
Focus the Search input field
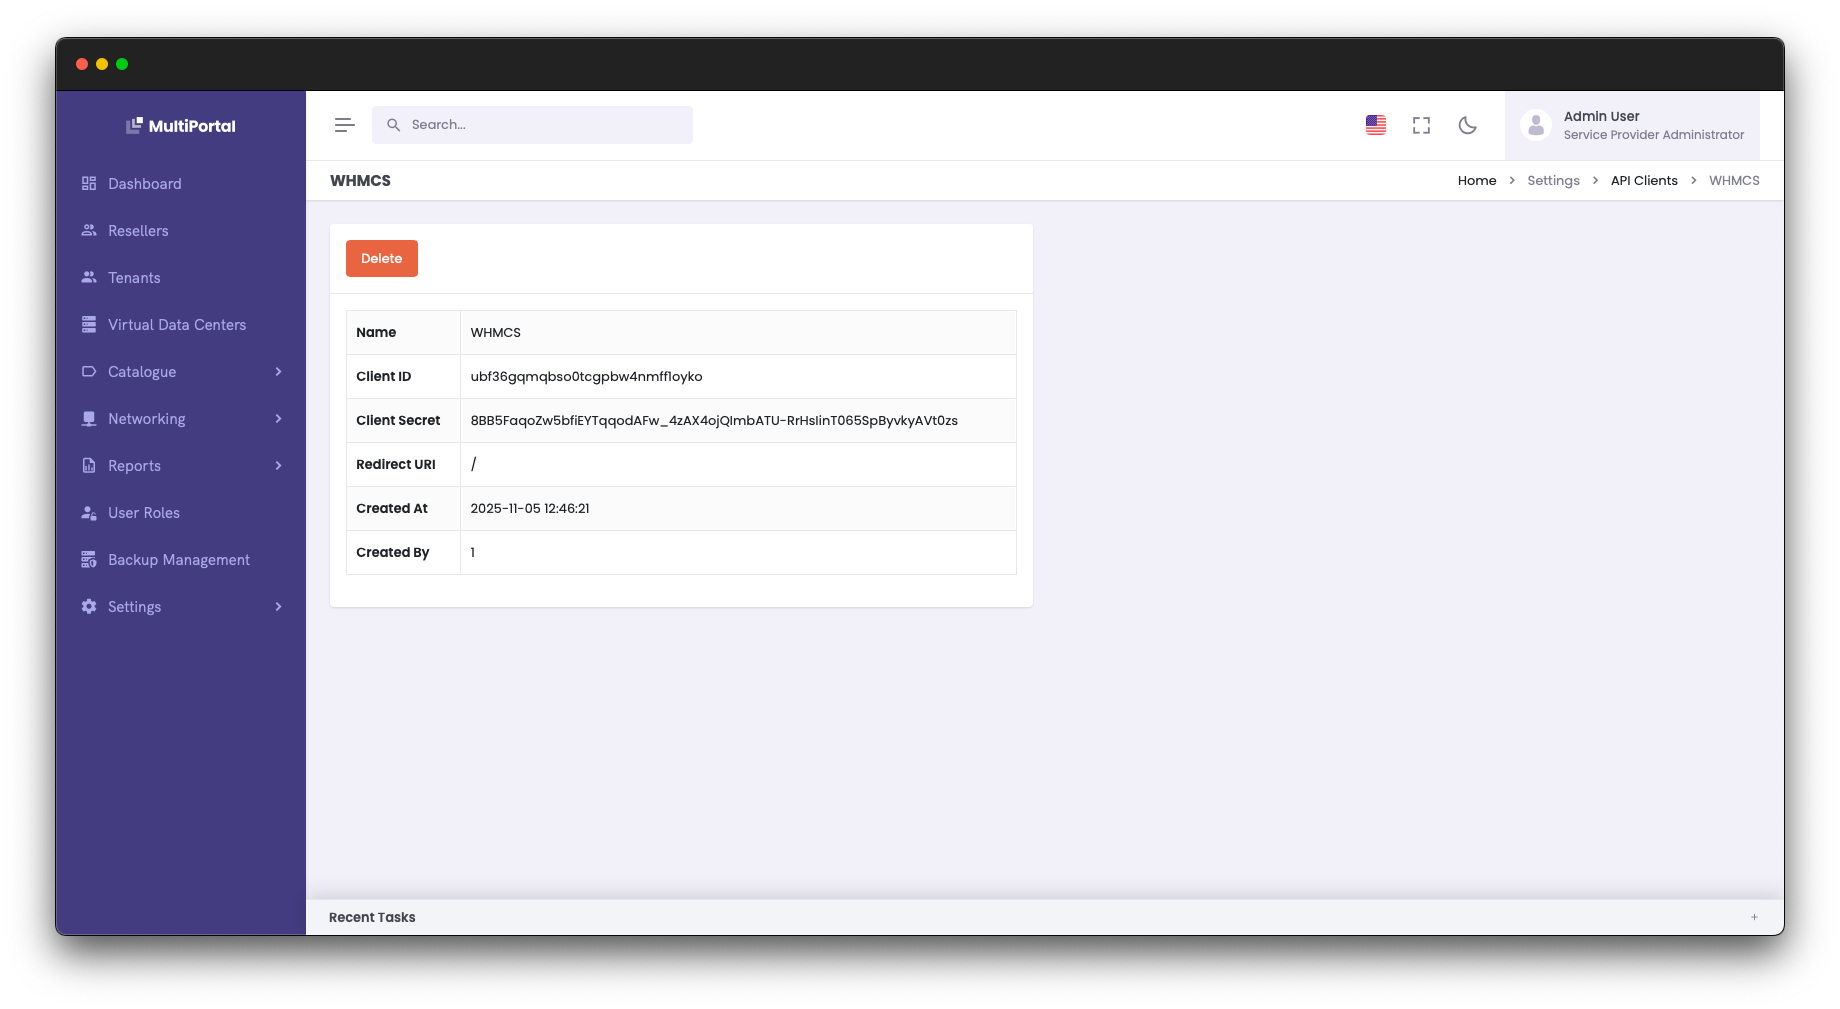[532, 125]
